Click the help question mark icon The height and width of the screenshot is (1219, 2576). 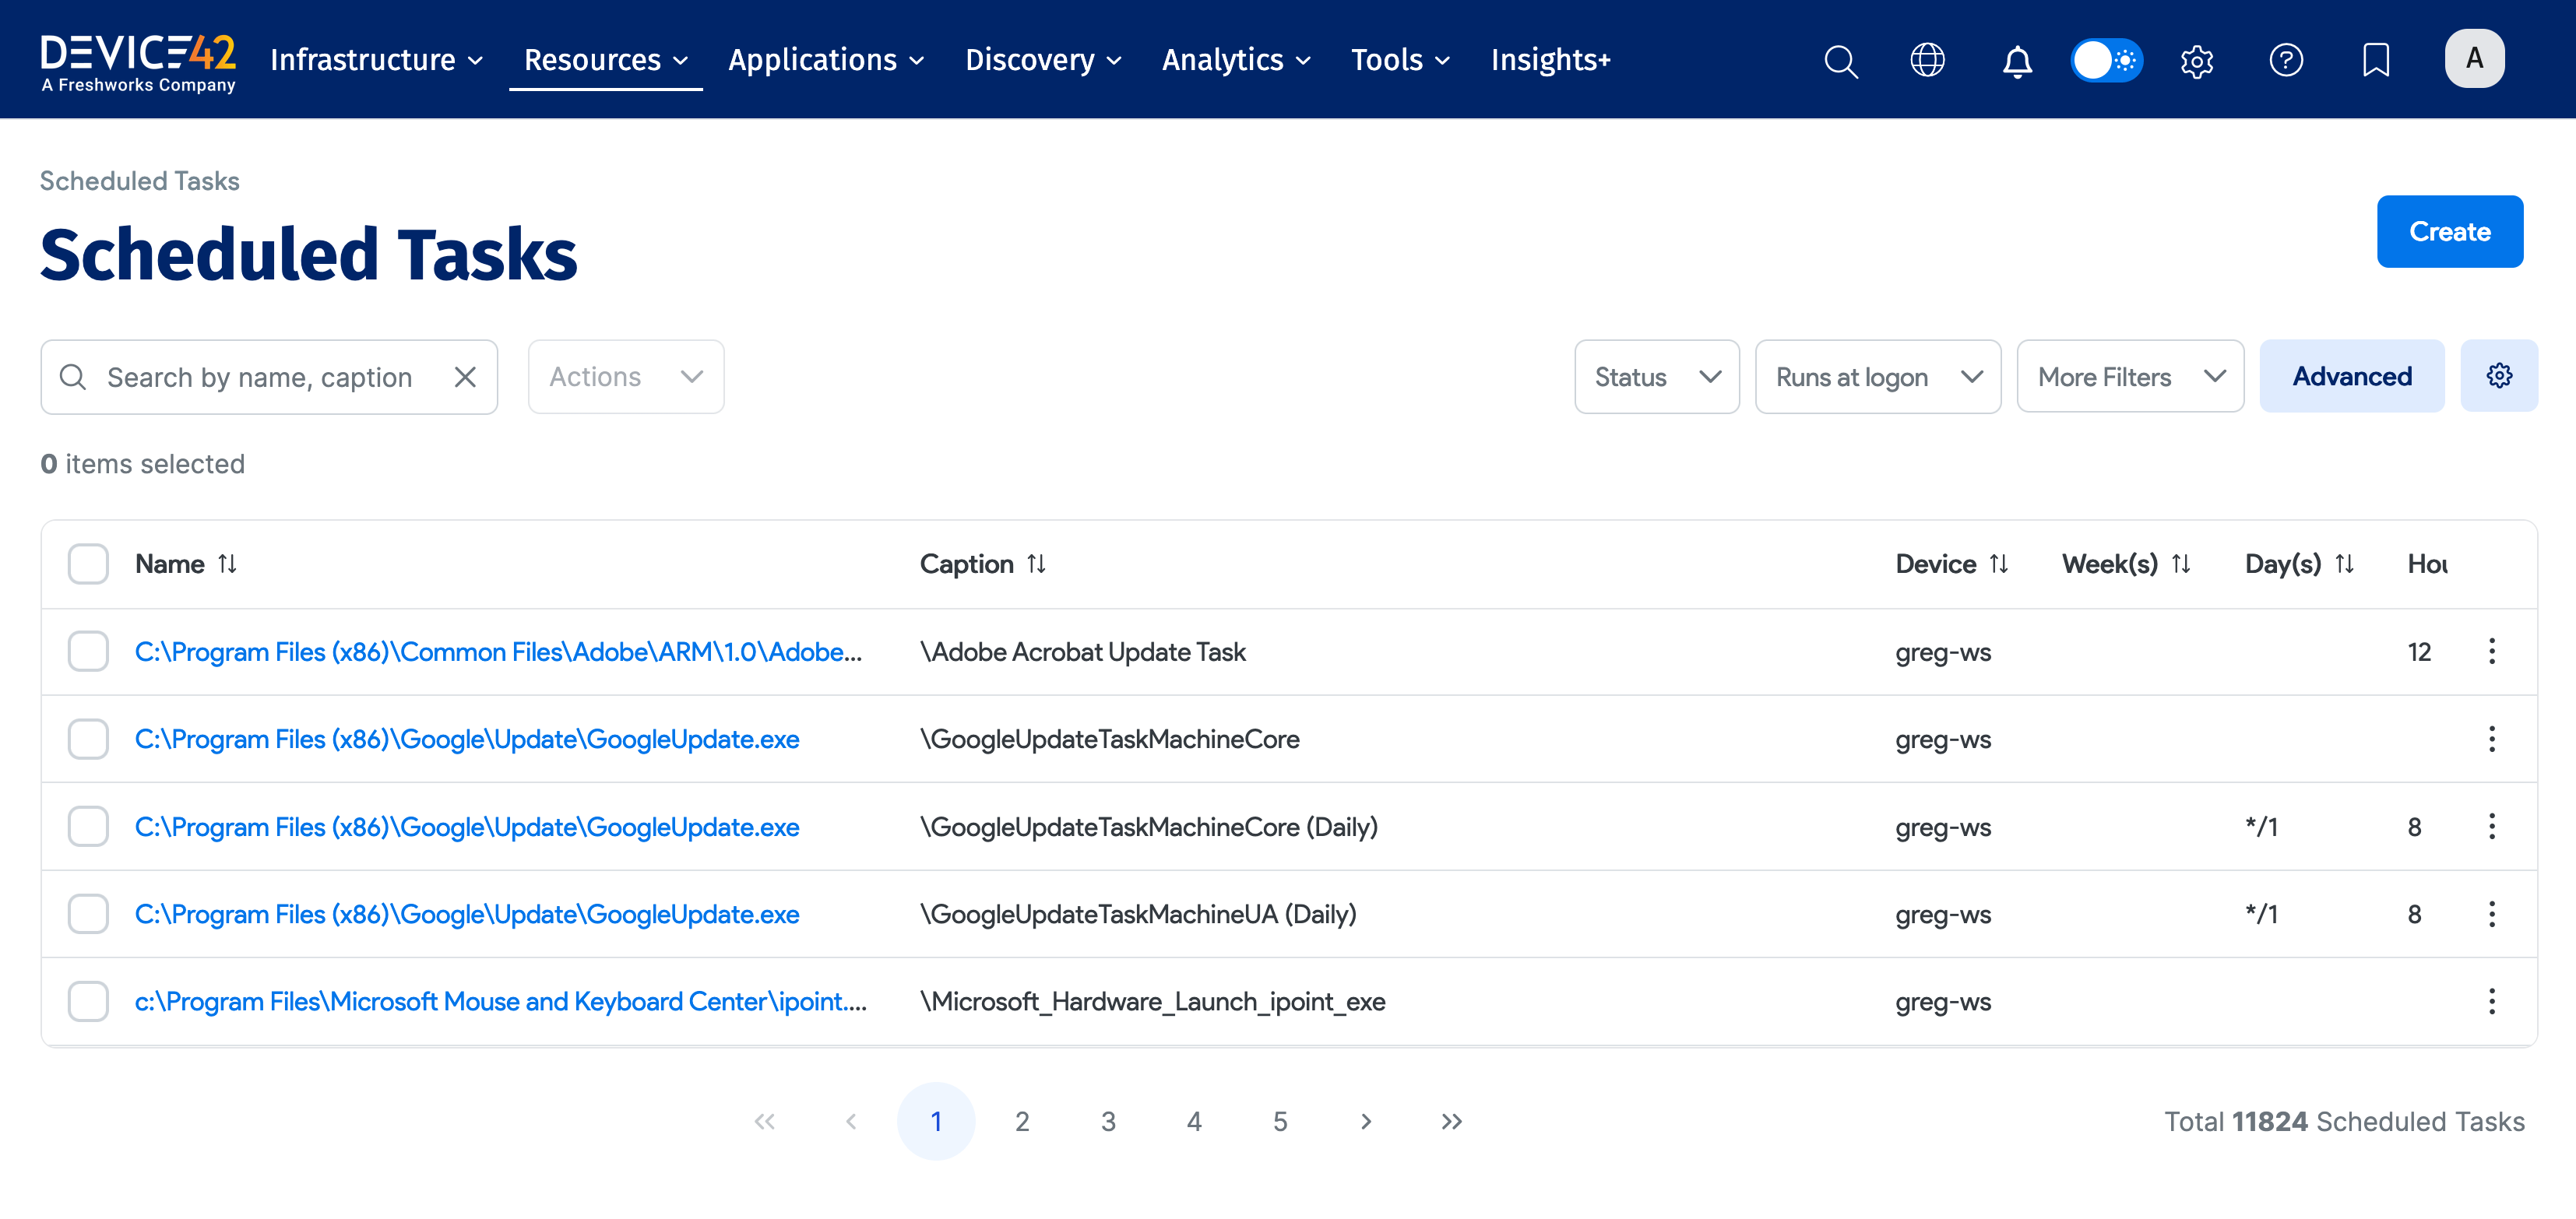point(2287,60)
